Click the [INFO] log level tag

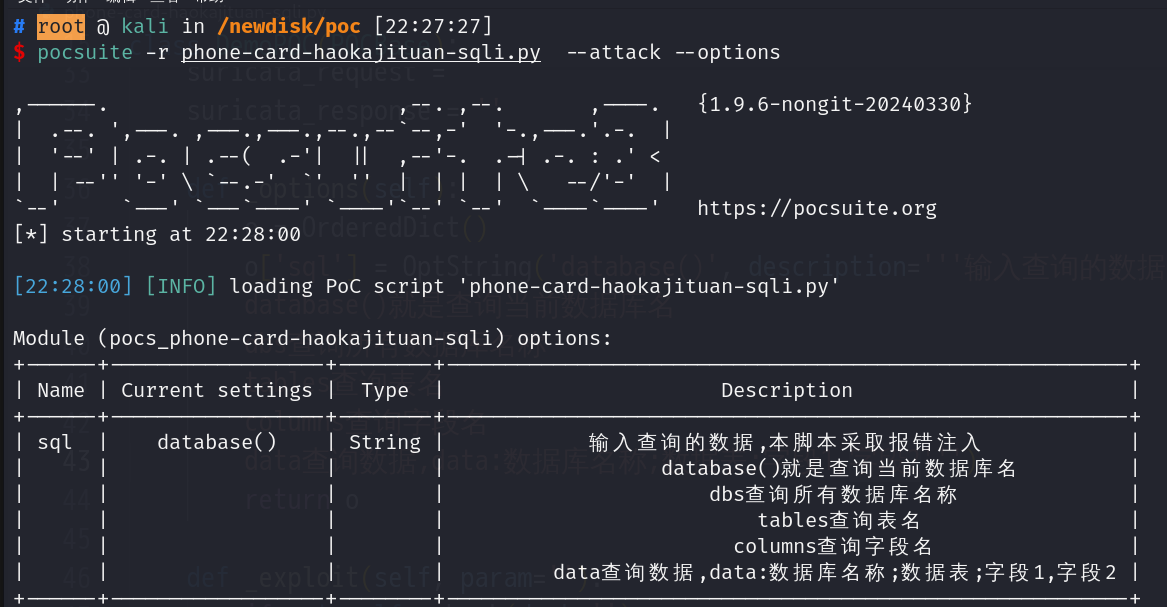coord(181,286)
